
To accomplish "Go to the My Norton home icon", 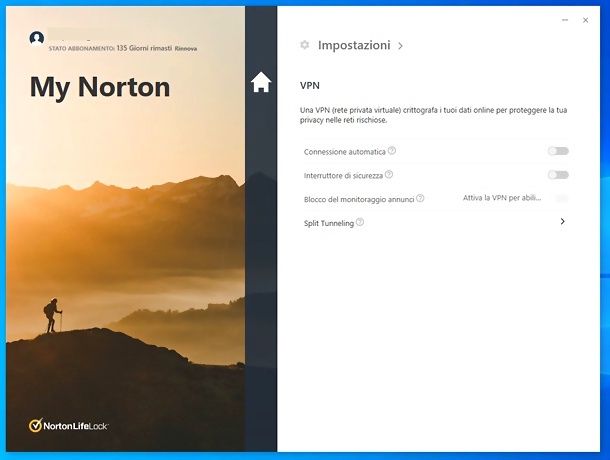I will coord(261,82).
